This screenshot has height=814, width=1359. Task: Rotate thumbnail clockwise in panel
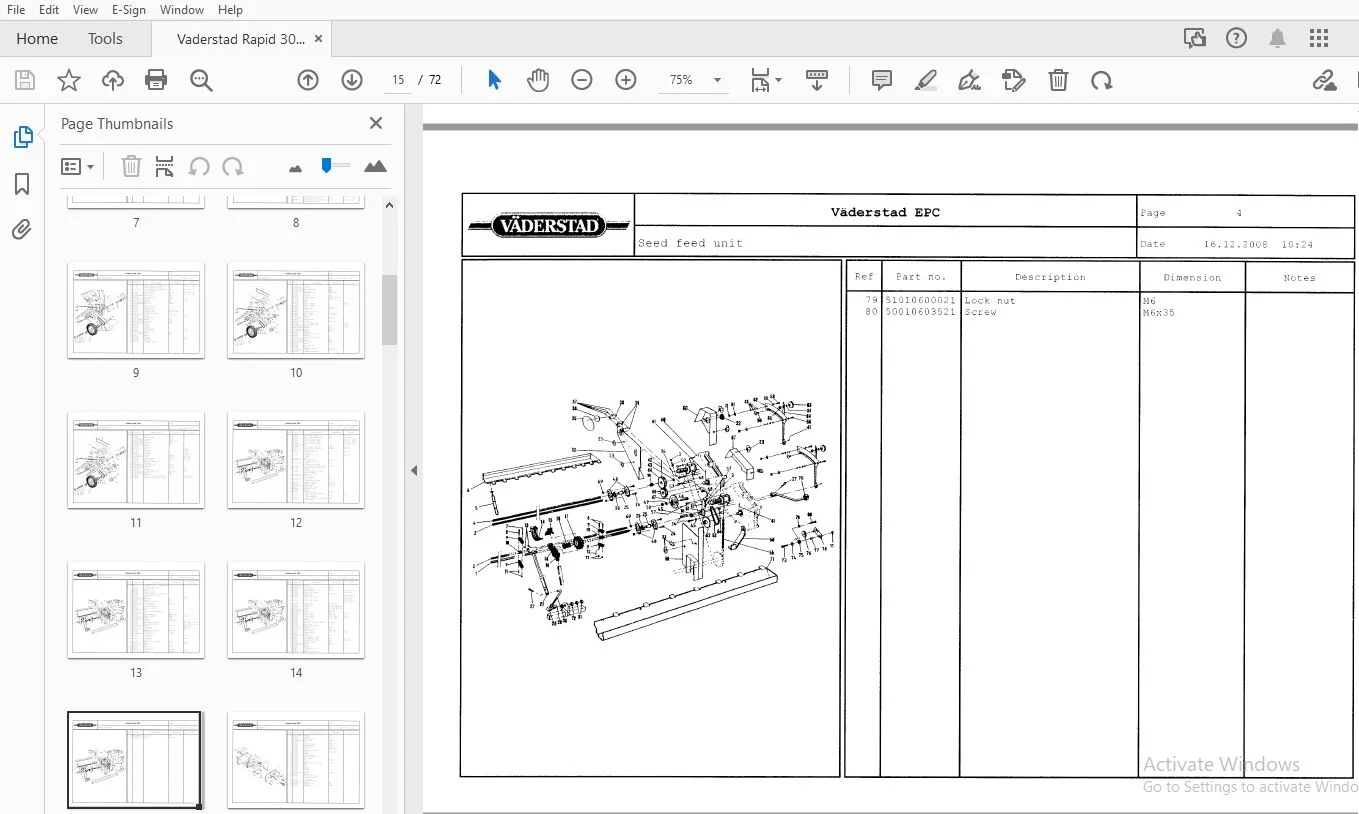point(233,167)
